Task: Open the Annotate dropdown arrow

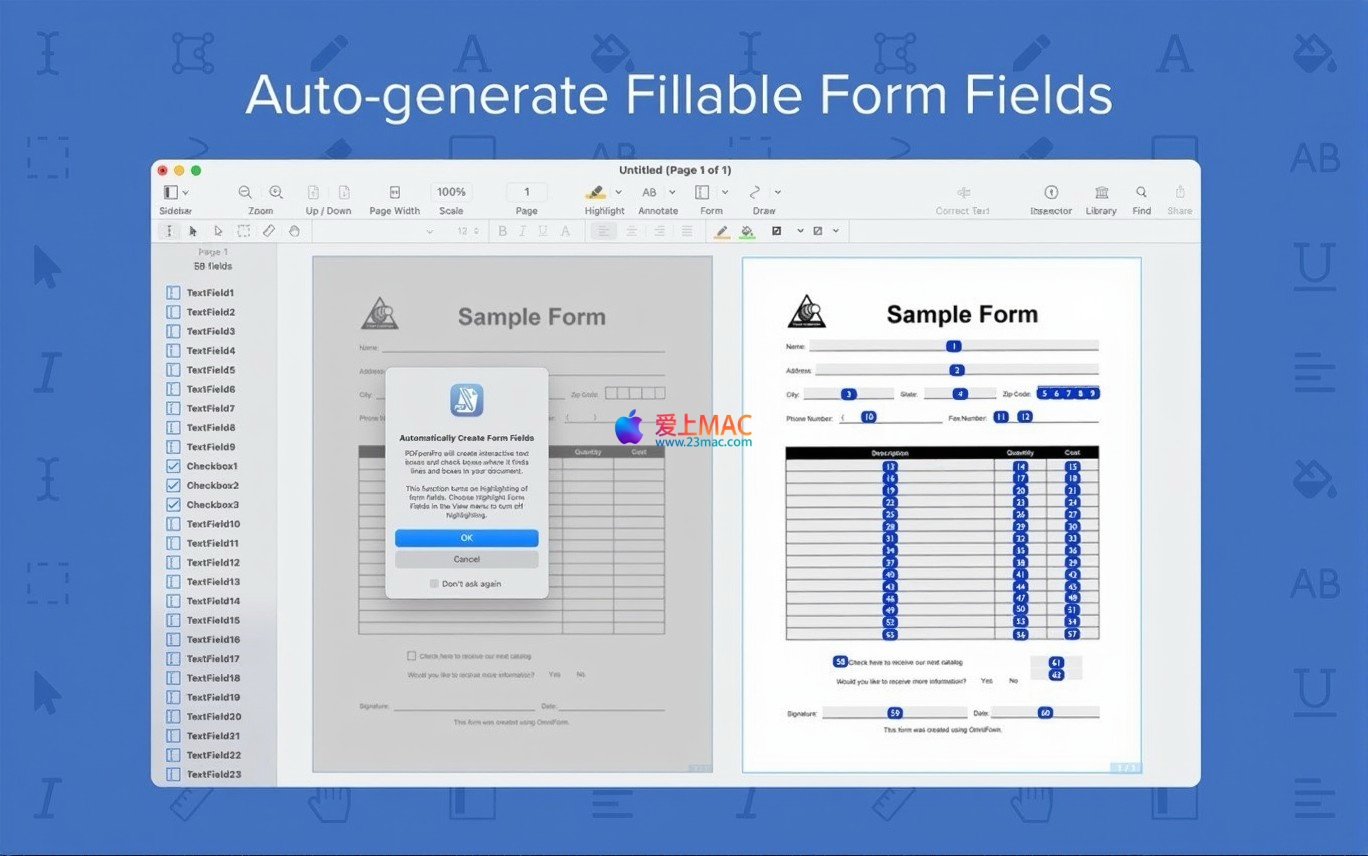Action: pos(672,192)
